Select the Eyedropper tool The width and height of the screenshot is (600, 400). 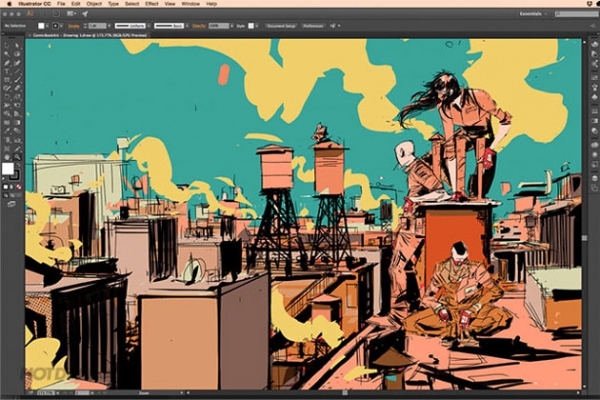point(7,131)
